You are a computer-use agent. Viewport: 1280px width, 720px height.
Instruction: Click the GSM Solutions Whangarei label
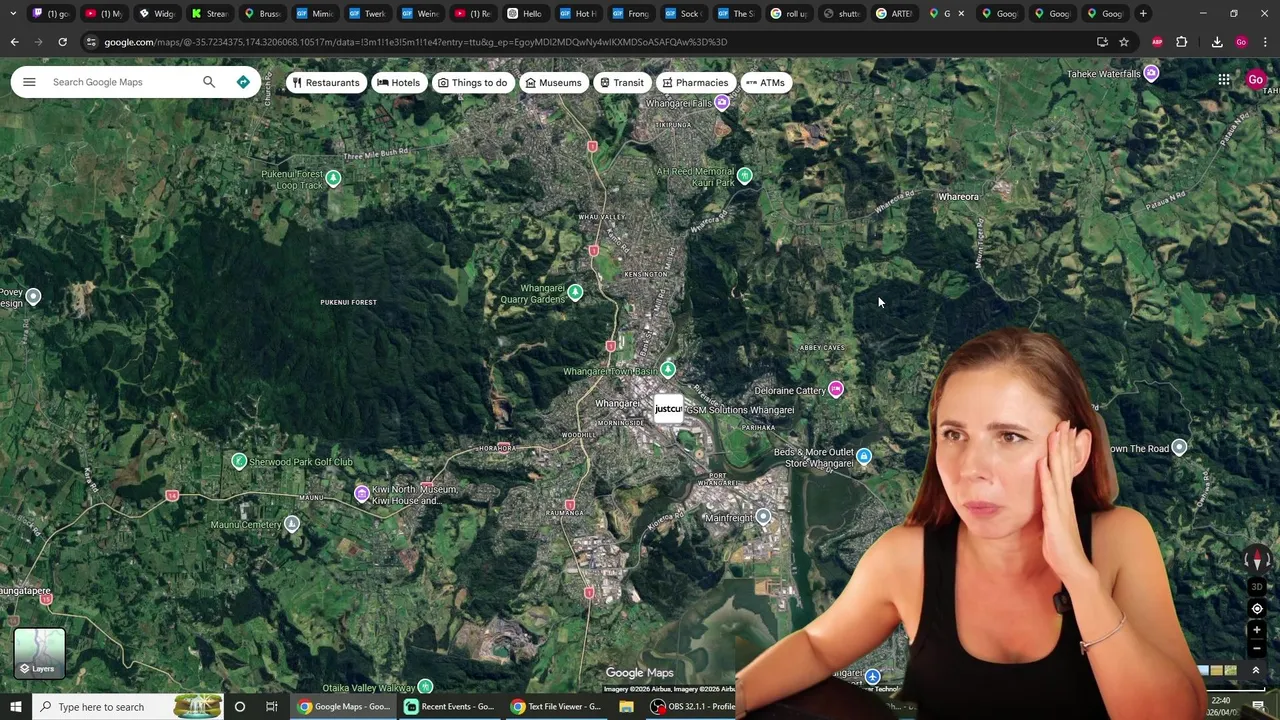[x=740, y=410]
